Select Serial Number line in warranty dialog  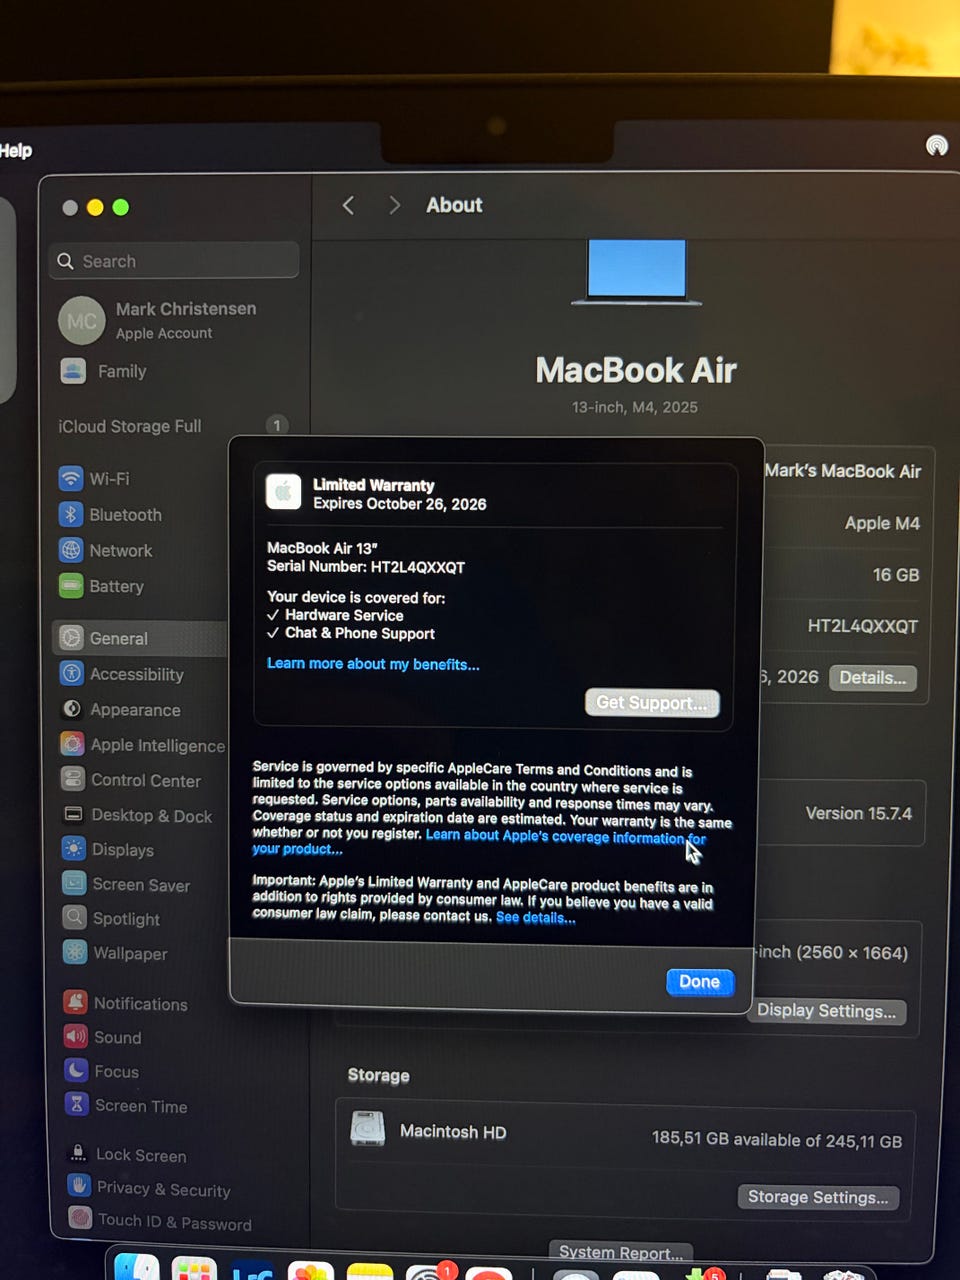[366, 567]
